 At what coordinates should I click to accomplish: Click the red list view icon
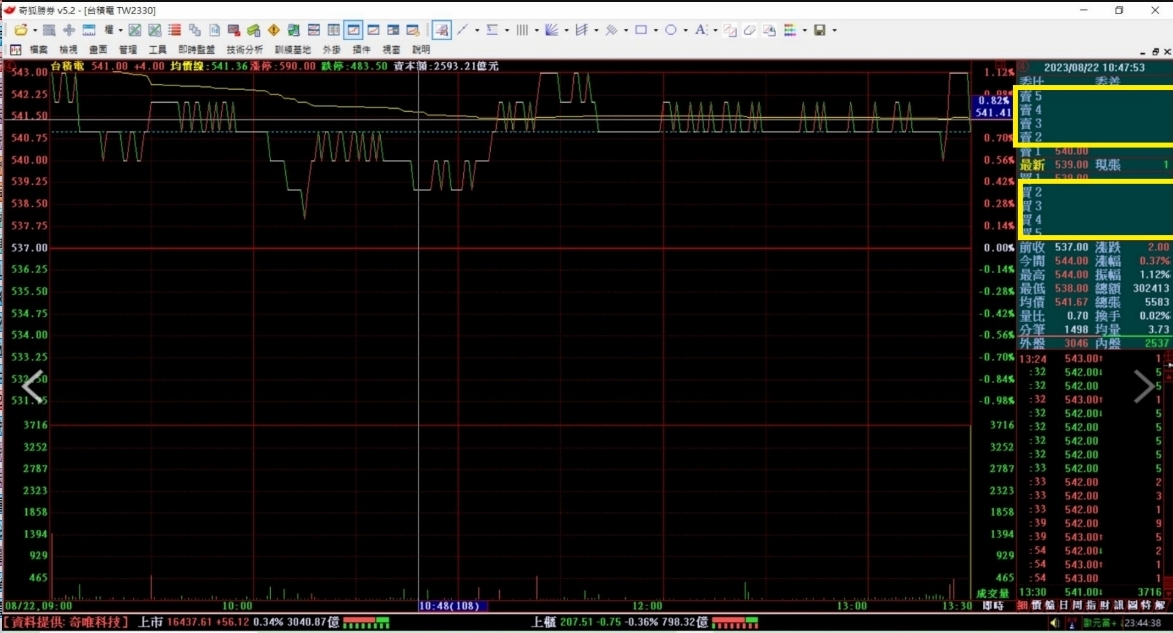coord(174,30)
